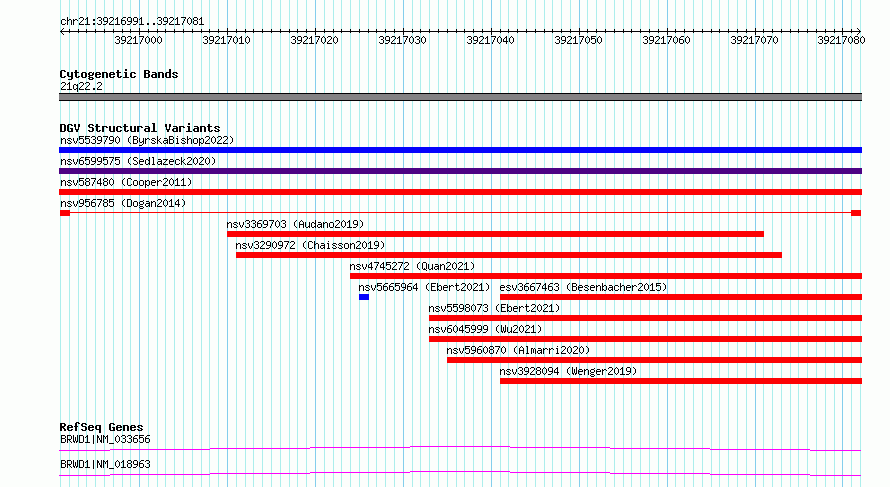Click ruler position 39217040
Image resolution: width=890 pixels, height=487 pixels.
pyautogui.click(x=490, y=40)
